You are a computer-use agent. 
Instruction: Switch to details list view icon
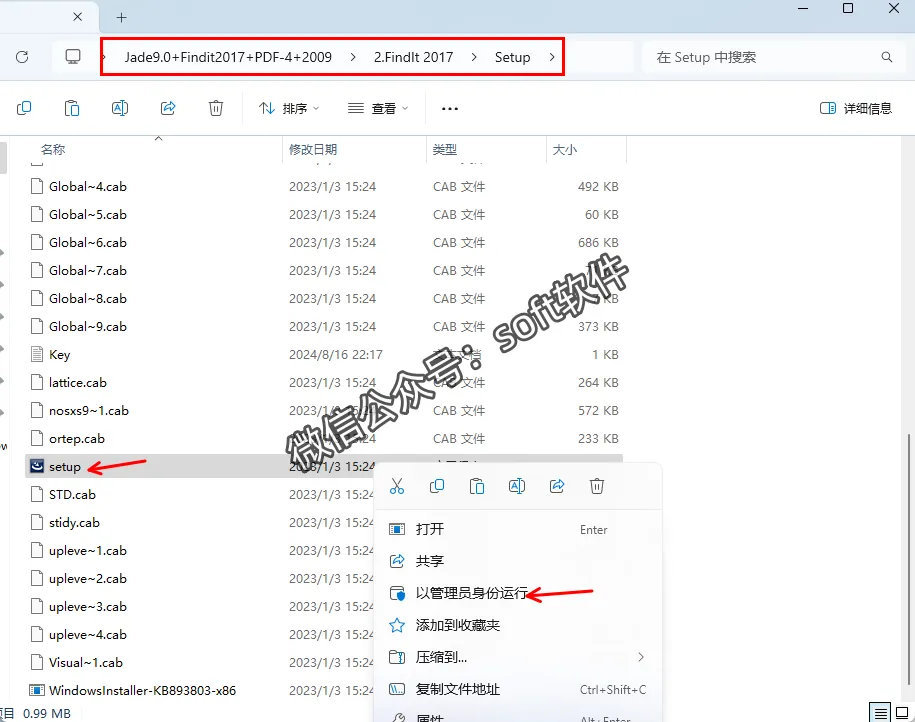(881, 712)
